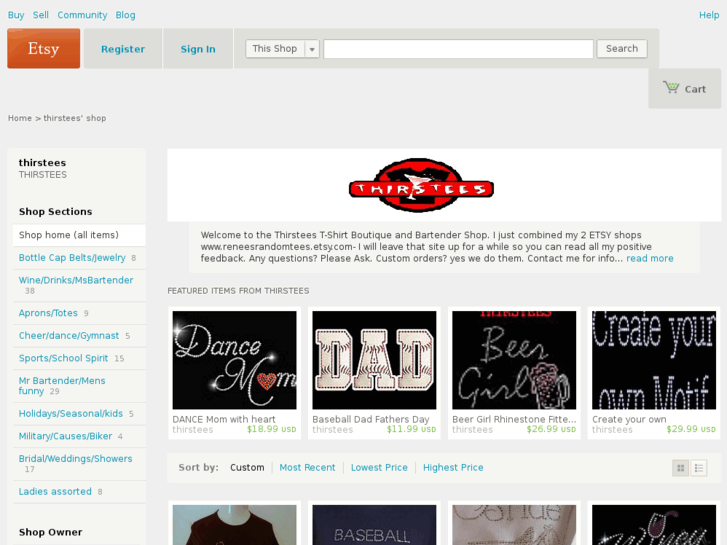Open Holidays/Seasonal/kids section
Viewport: 727px width, 545px height.
(x=70, y=413)
